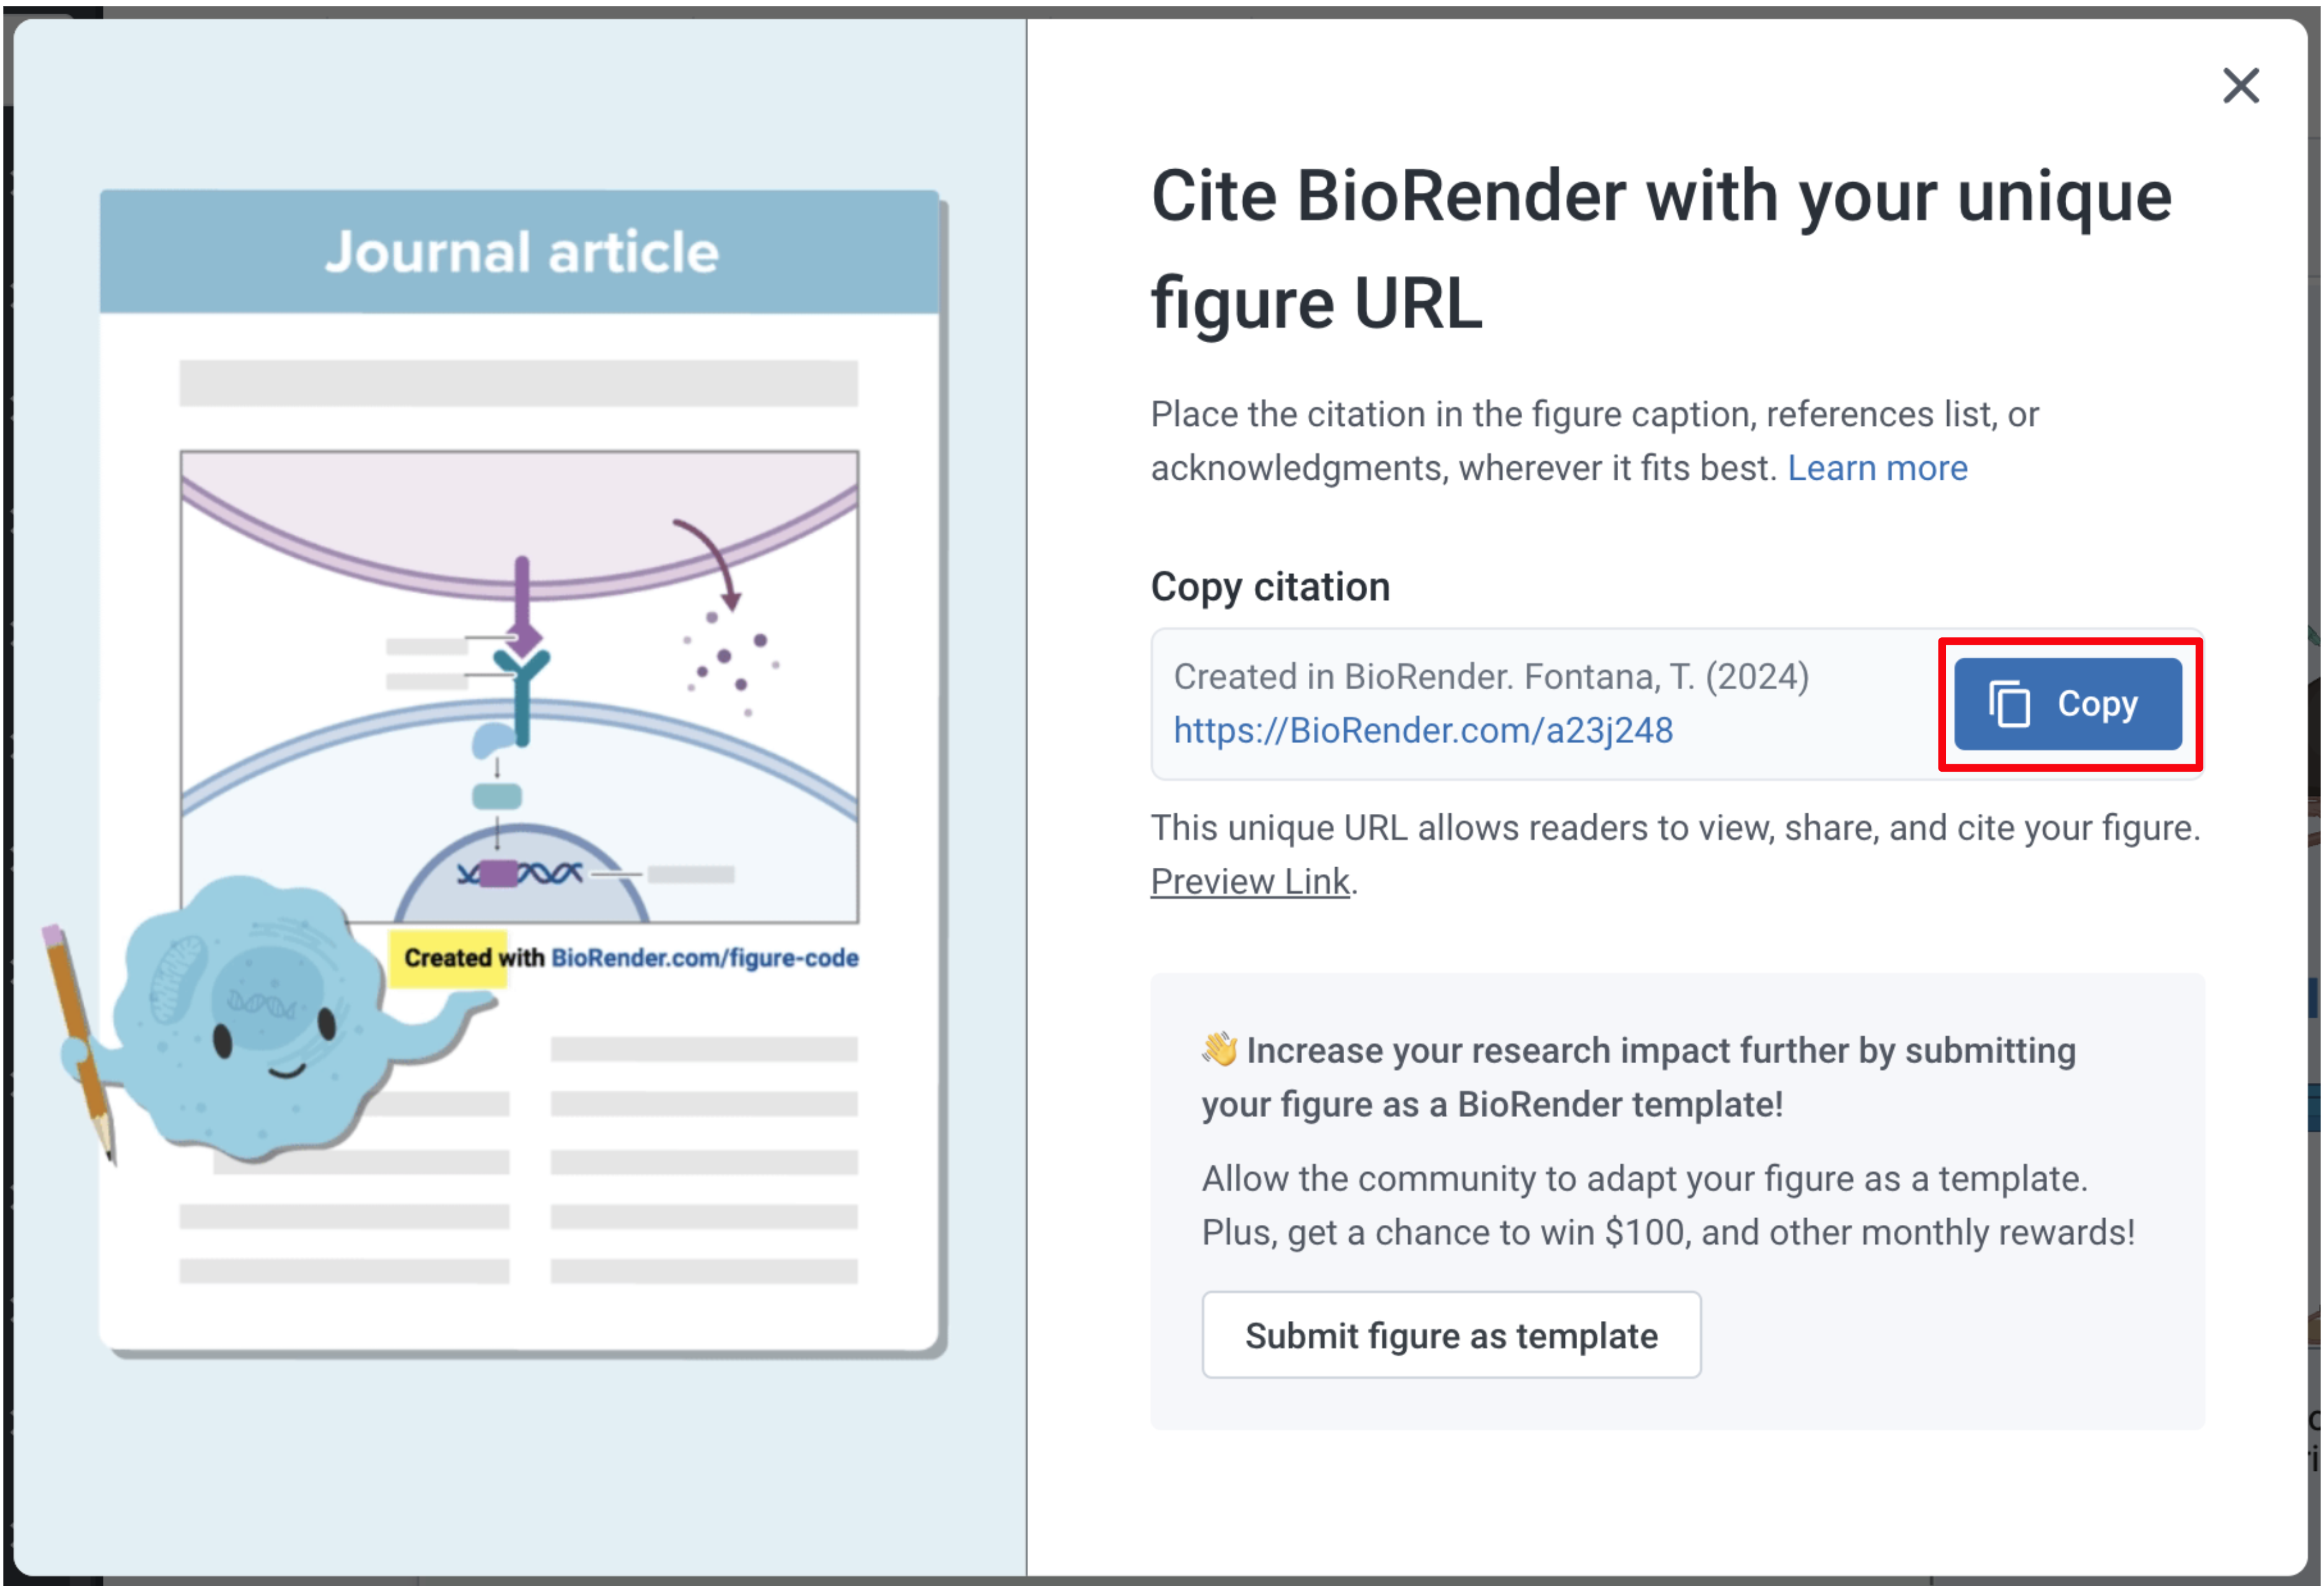Click the Copy citation button
The height and width of the screenshot is (1593, 2324).
click(2067, 704)
